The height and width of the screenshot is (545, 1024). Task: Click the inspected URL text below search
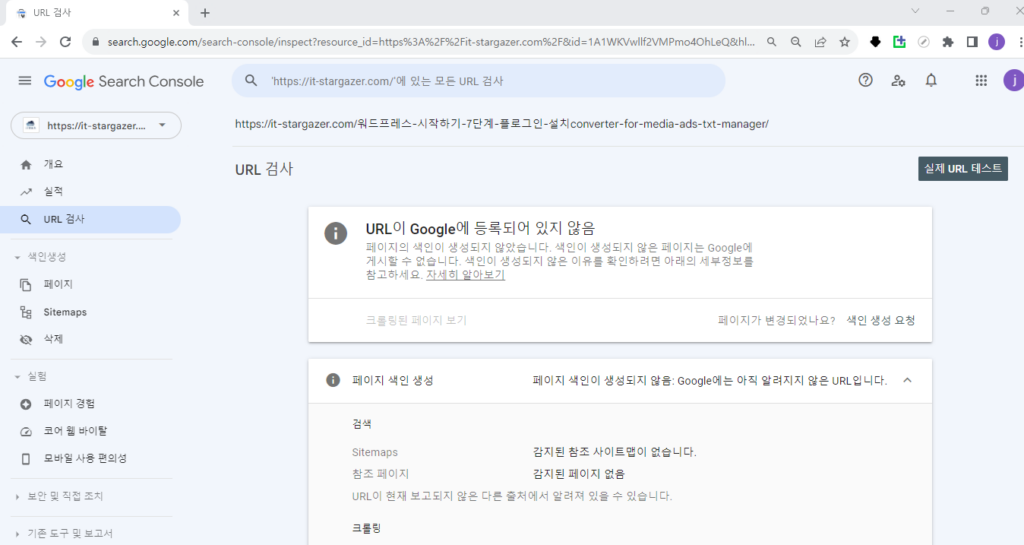click(502, 124)
